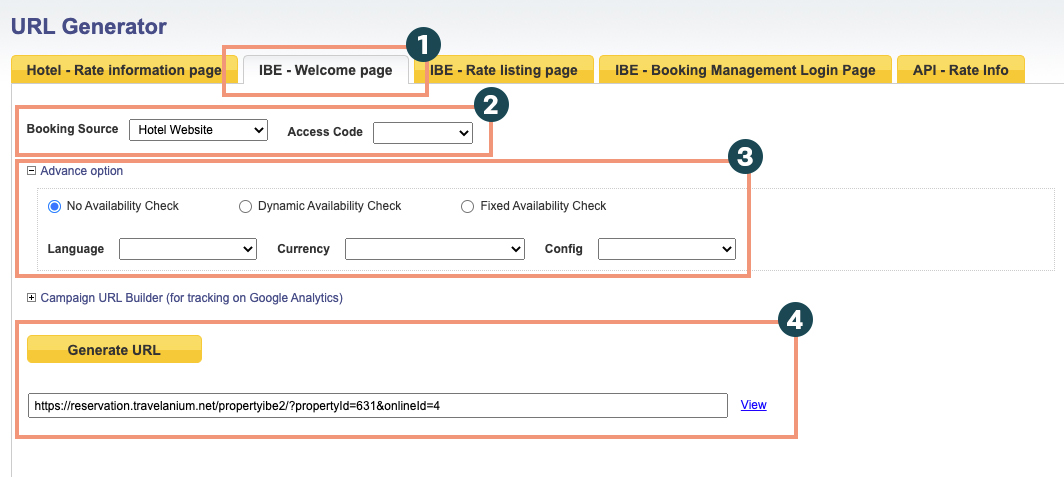Go to IBE - Booking Management Login Page tab
The height and width of the screenshot is (477, 1064).
click(x=745, y=70)
